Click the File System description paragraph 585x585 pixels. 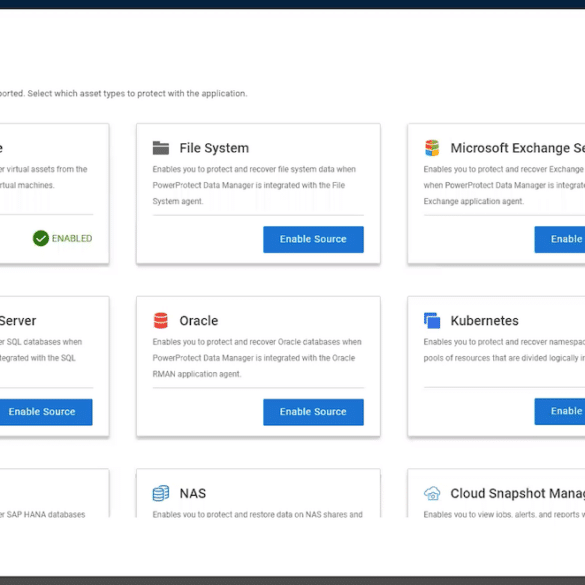tap(254, 185)
